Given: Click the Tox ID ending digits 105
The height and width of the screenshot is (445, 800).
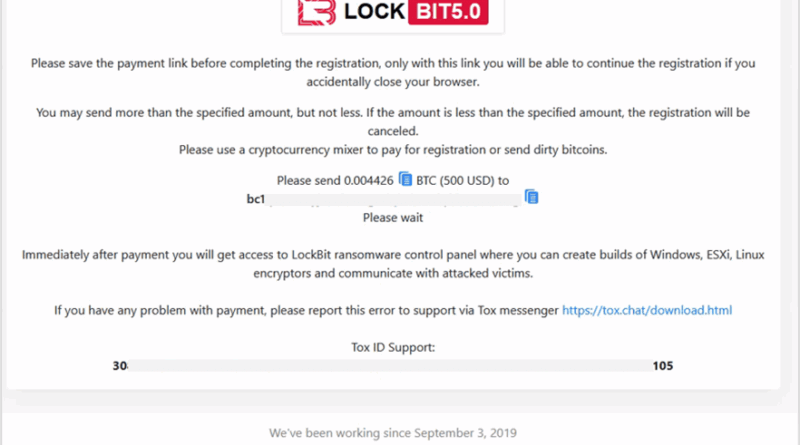Looking at the screenshot, I should [x=662, y=365].
